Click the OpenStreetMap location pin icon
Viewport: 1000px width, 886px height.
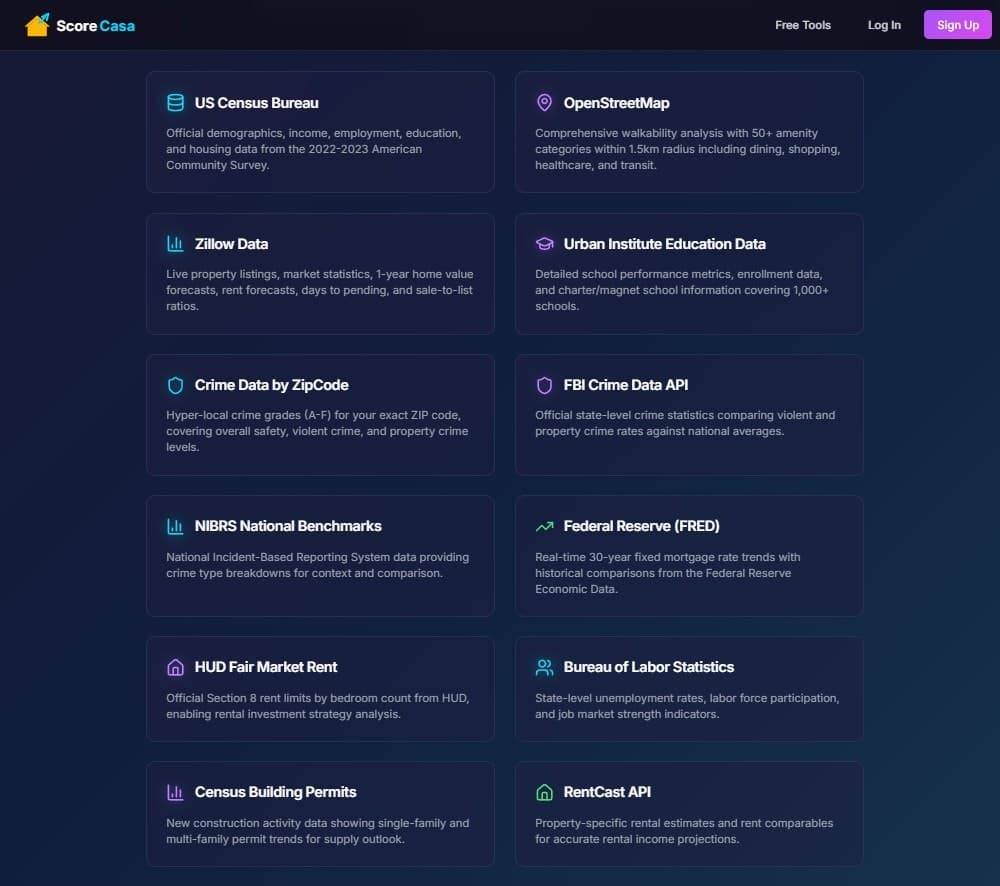pyautogui.click(x=544, y=102)
